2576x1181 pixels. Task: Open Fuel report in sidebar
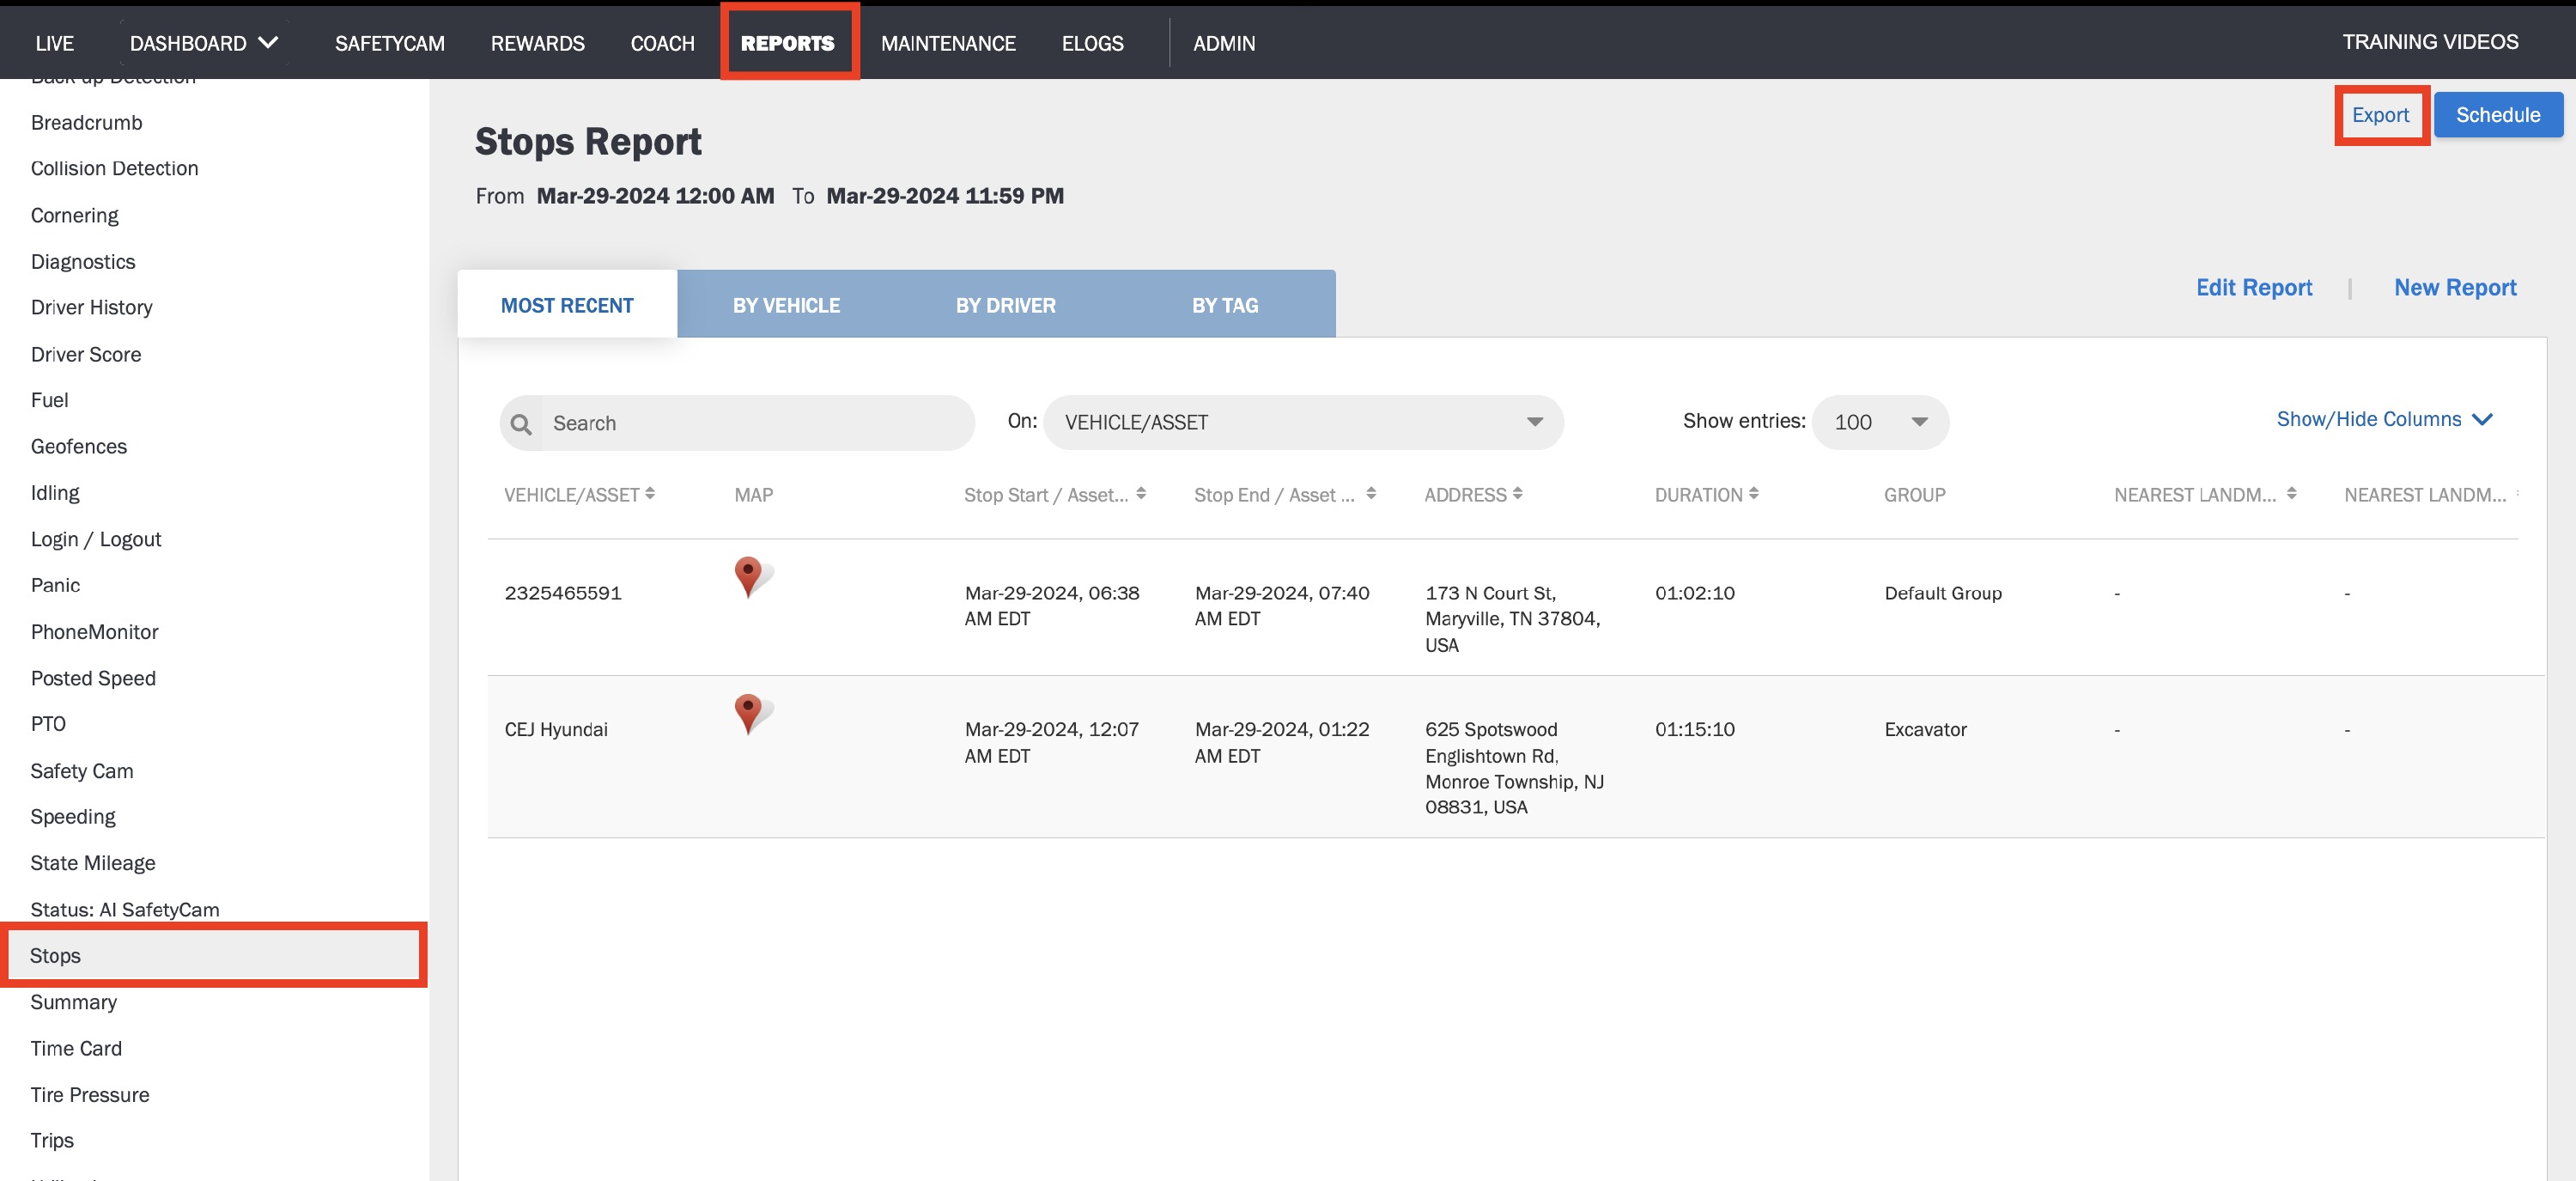coord(50,400)
